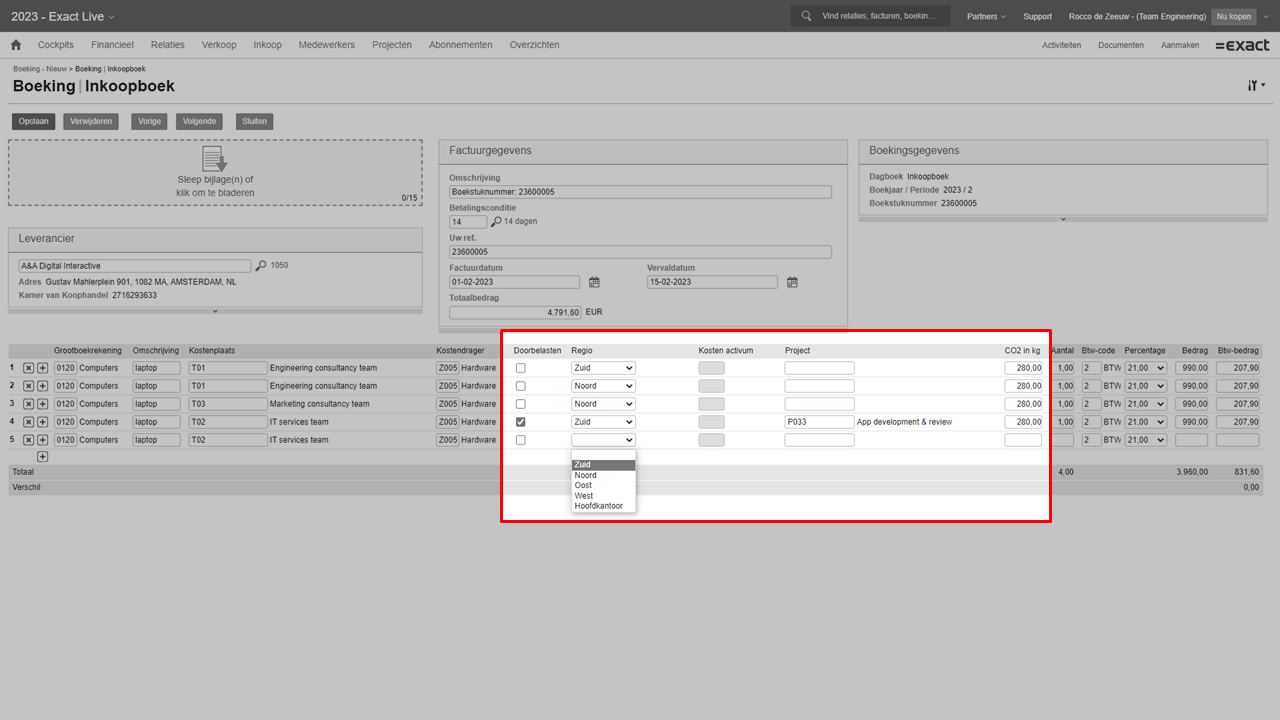Click the Sluiten button

tap(254, 121)
